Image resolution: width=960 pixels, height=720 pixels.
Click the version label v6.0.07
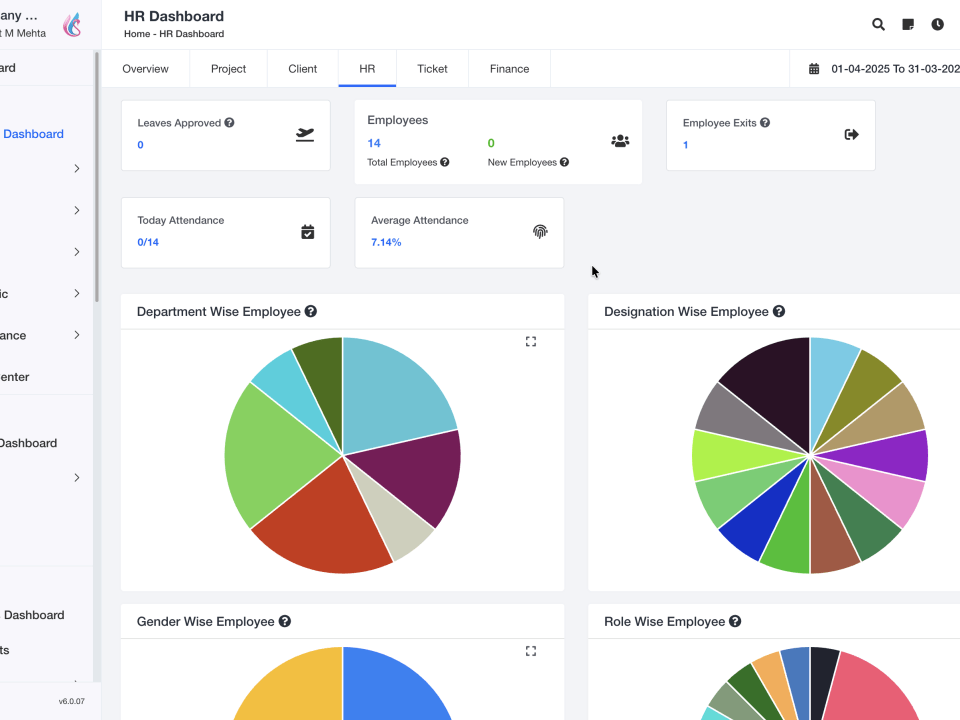click(72, 701)
